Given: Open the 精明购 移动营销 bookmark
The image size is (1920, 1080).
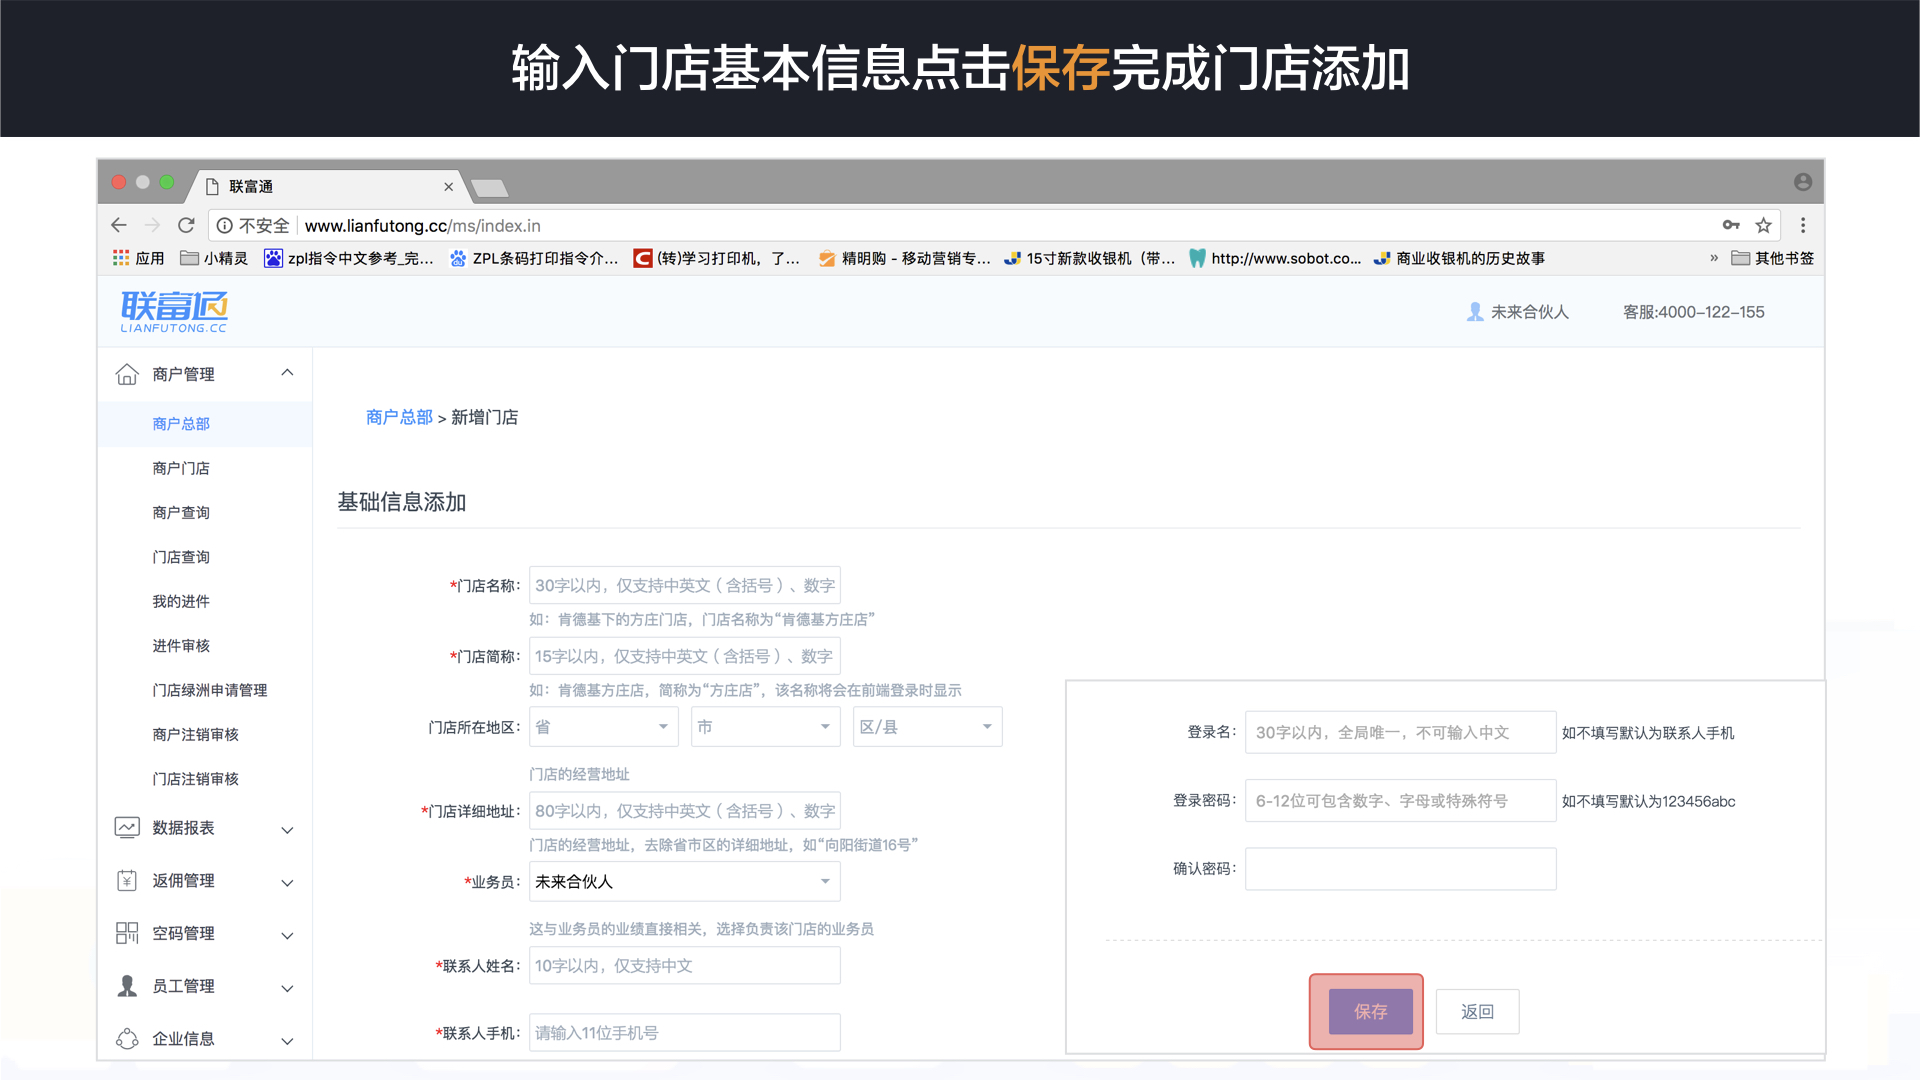Looking at the screenshot, I should coord(904,258).
